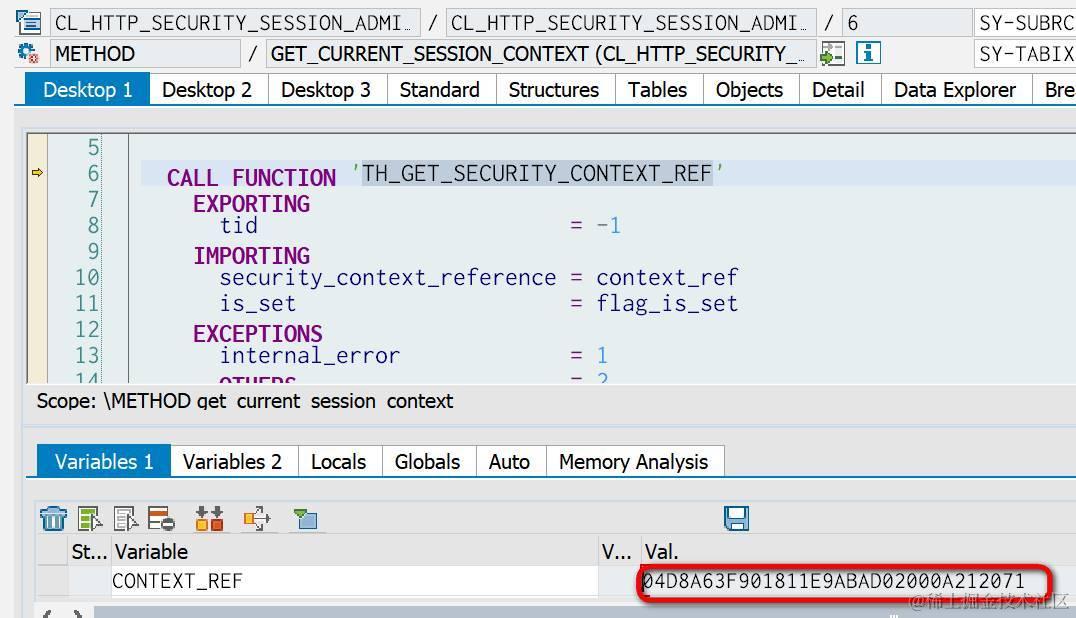
Task: Click tid parameter on line 8
Action: (239, 225)
